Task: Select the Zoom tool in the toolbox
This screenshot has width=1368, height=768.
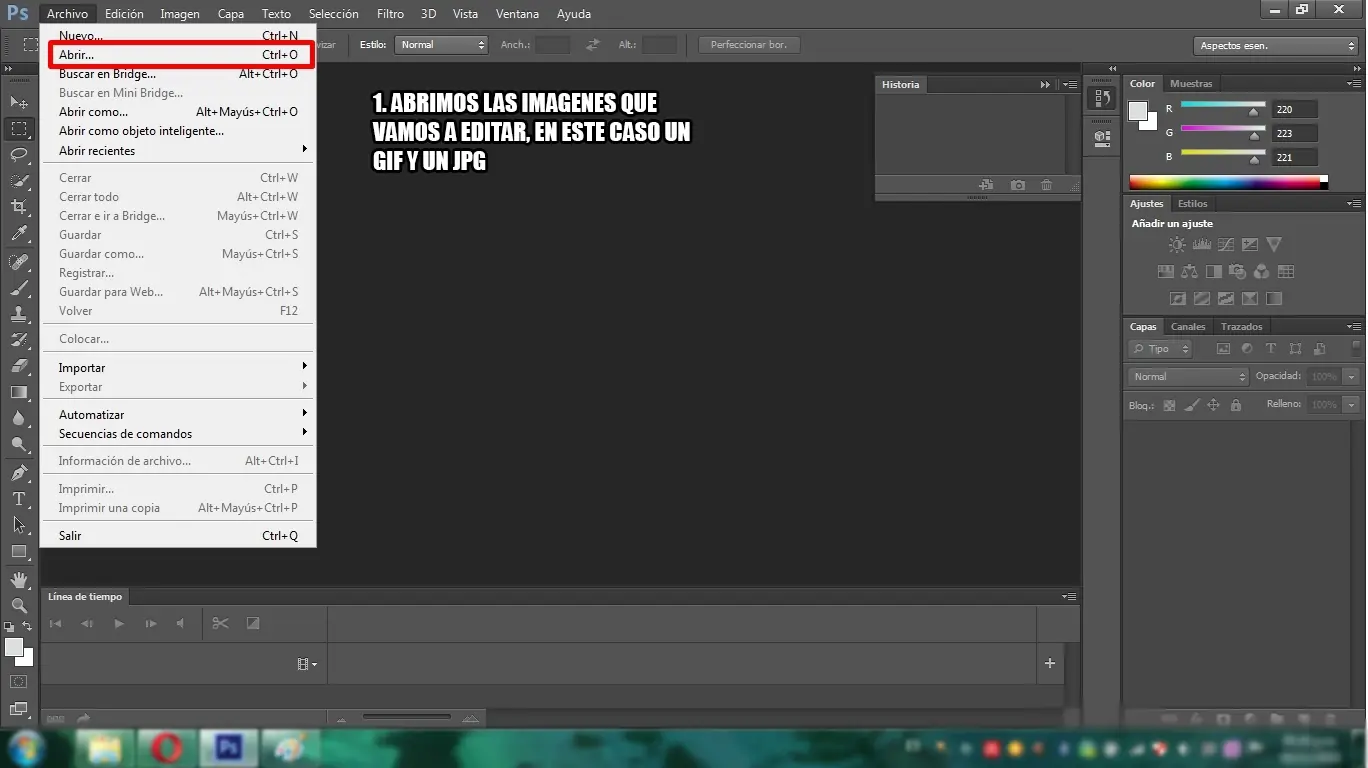Action: (x=19, y=605)
